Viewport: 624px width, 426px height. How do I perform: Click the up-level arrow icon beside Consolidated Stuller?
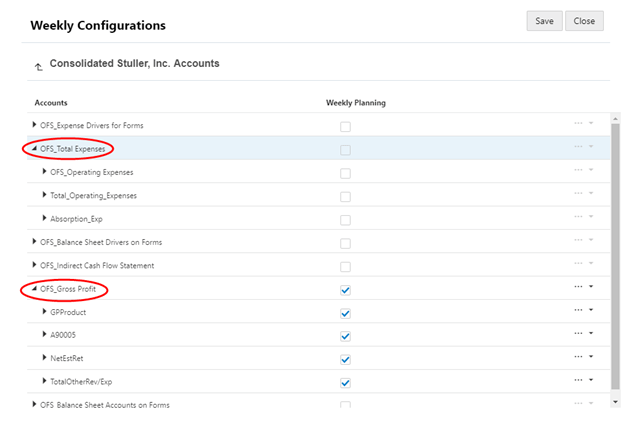coord(38,67)
